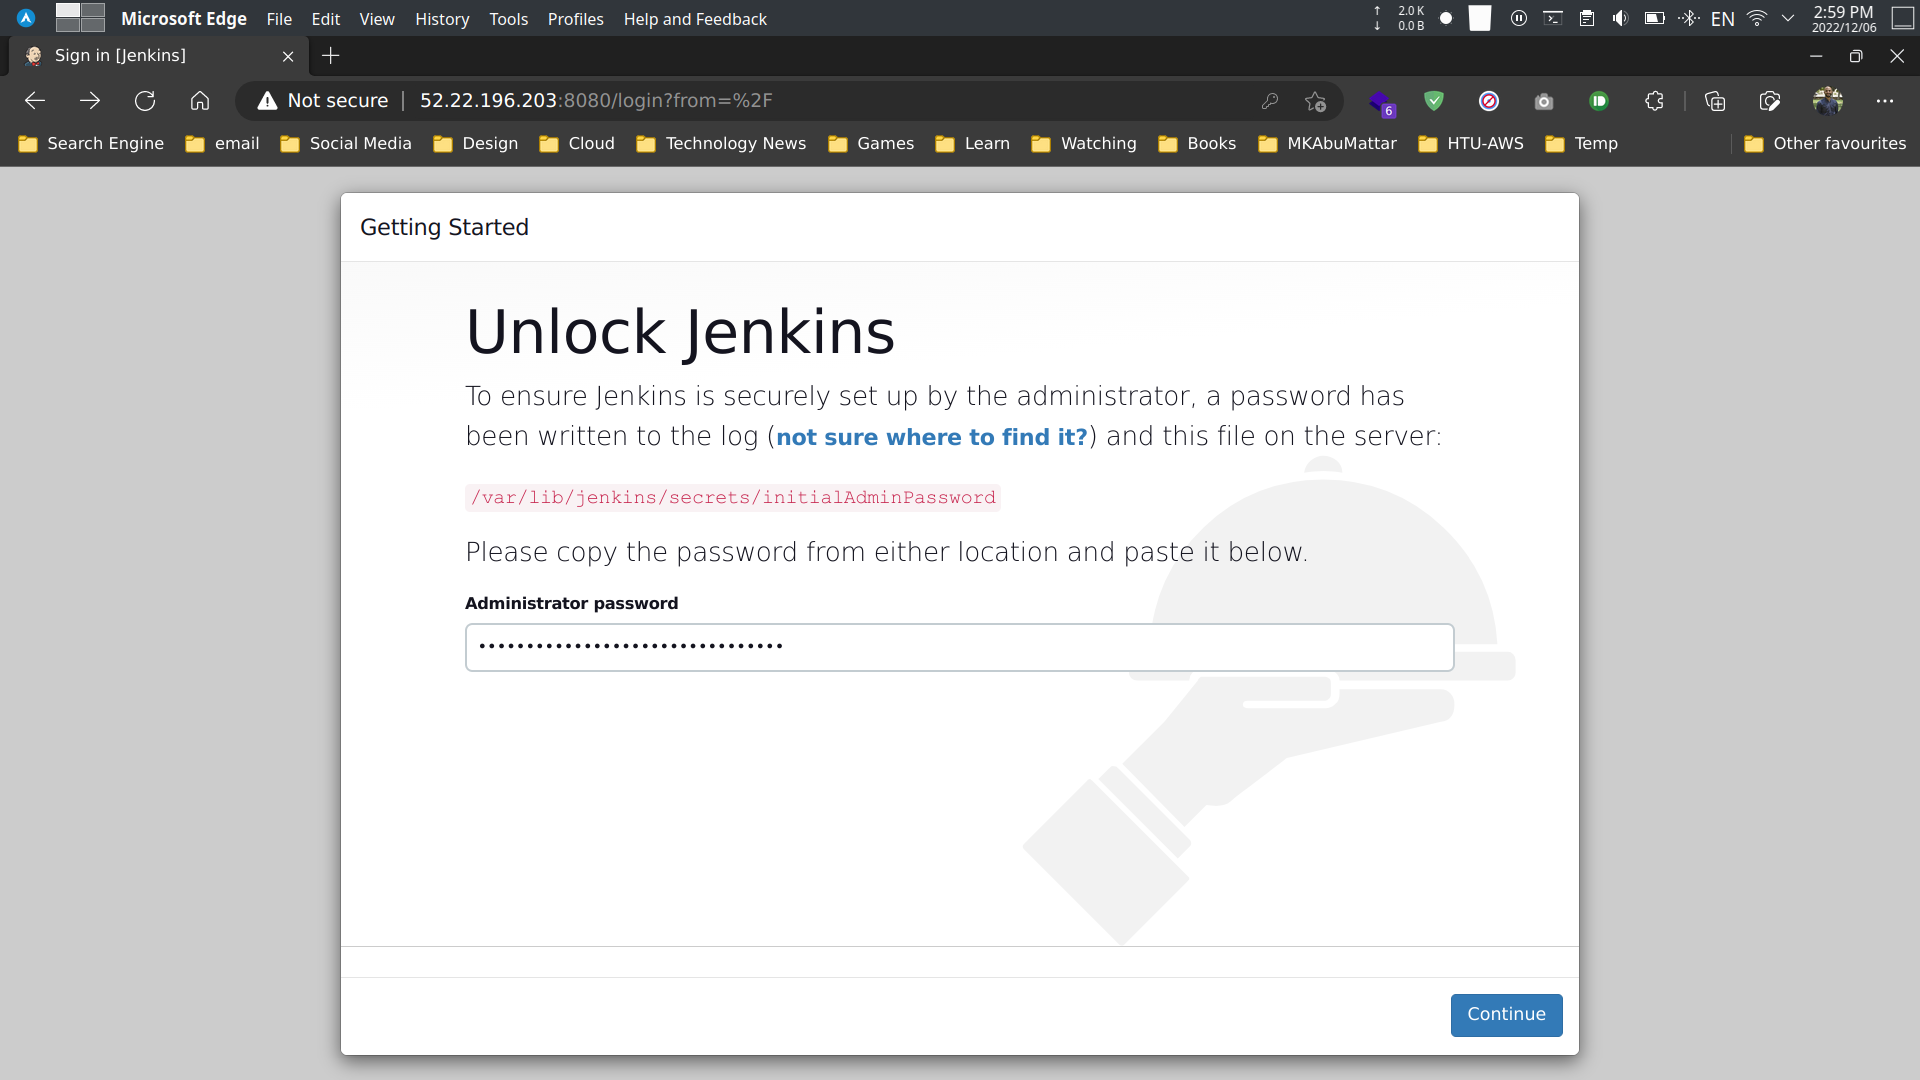Open the browser profile avatar
The width and height of the screenshot is (1920, 1080).
pyautogui.click(x=1830, y=101)
